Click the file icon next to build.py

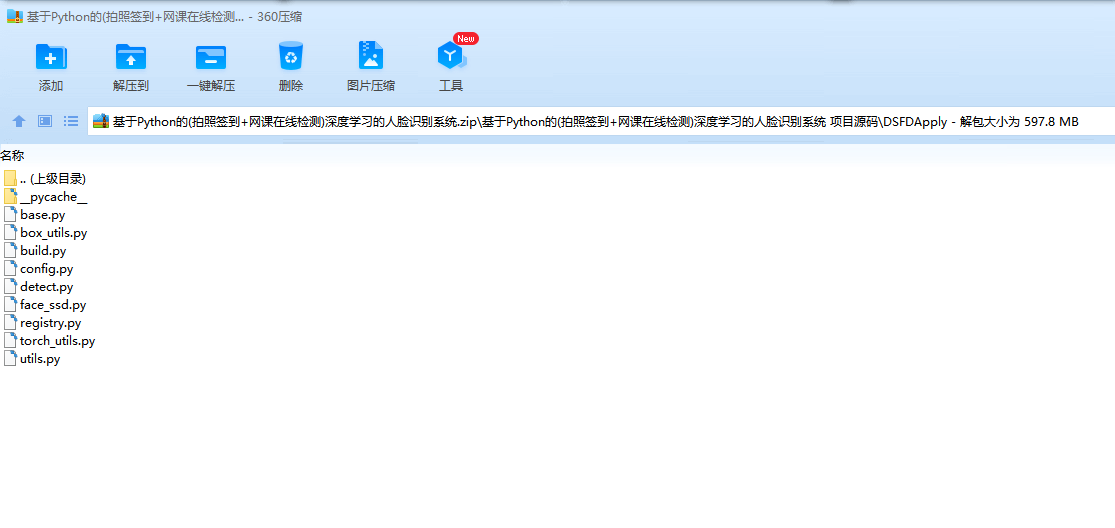(10, 251)
